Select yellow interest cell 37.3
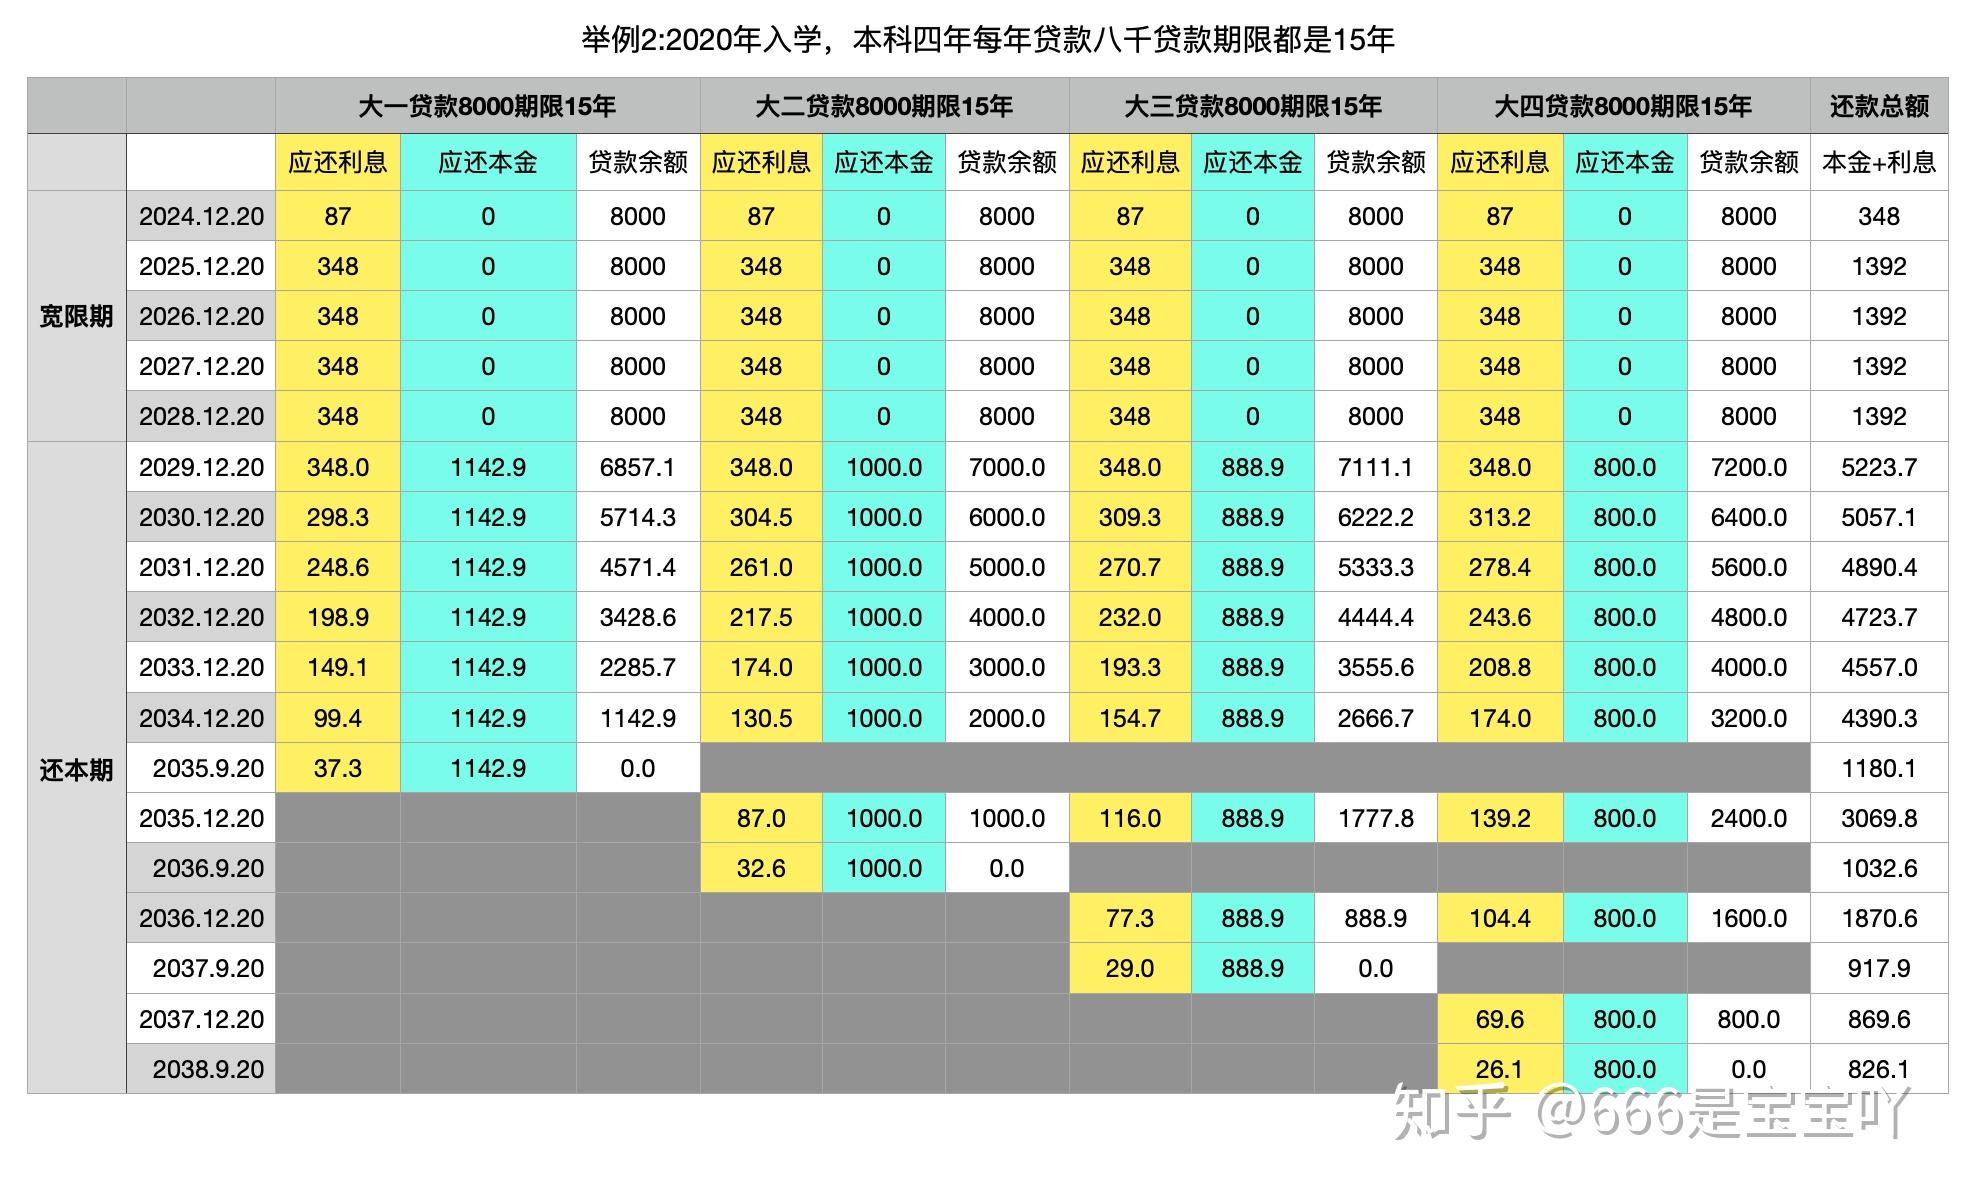Image resolution: width=1962 pixels, height=1194 pixels. pos(338,768)
